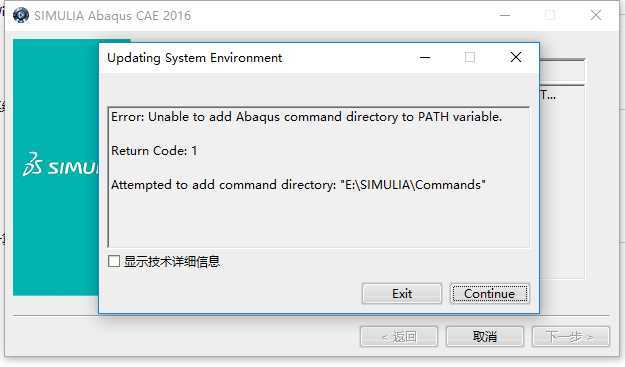
Task: Click the 'SIMULIA Abaqus CAE 2016' window title
Action: click(x=112, y=16)
